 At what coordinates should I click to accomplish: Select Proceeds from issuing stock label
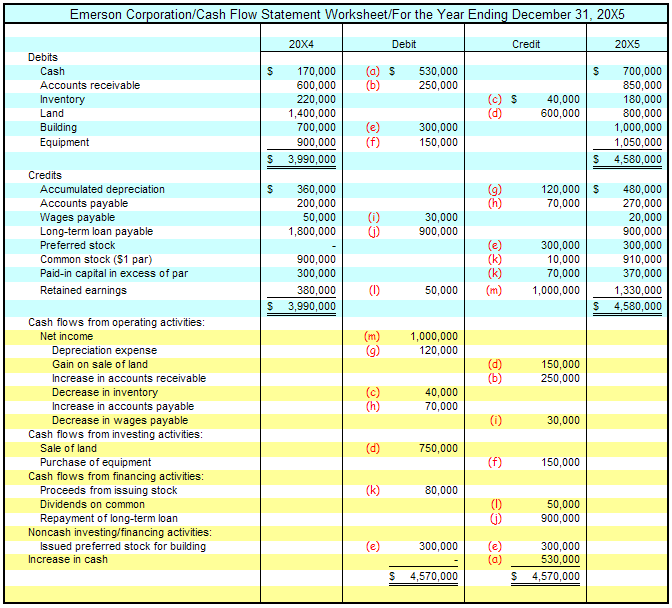point(108,490)
